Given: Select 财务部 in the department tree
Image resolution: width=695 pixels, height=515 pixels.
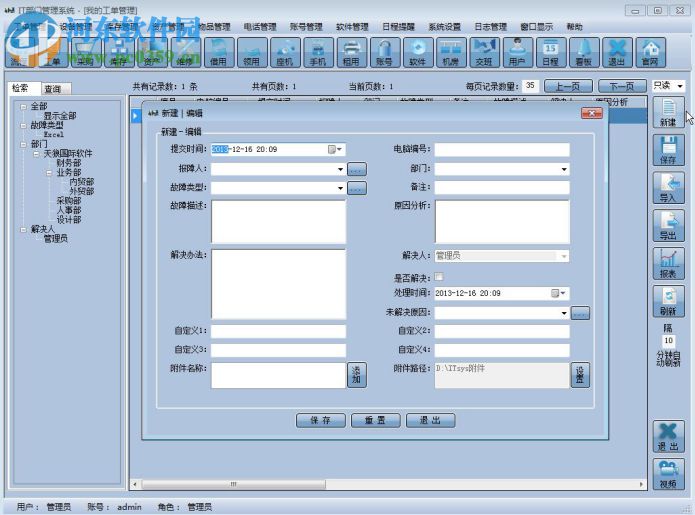Looking at the screenshot, I should click(x=69, y=163).
